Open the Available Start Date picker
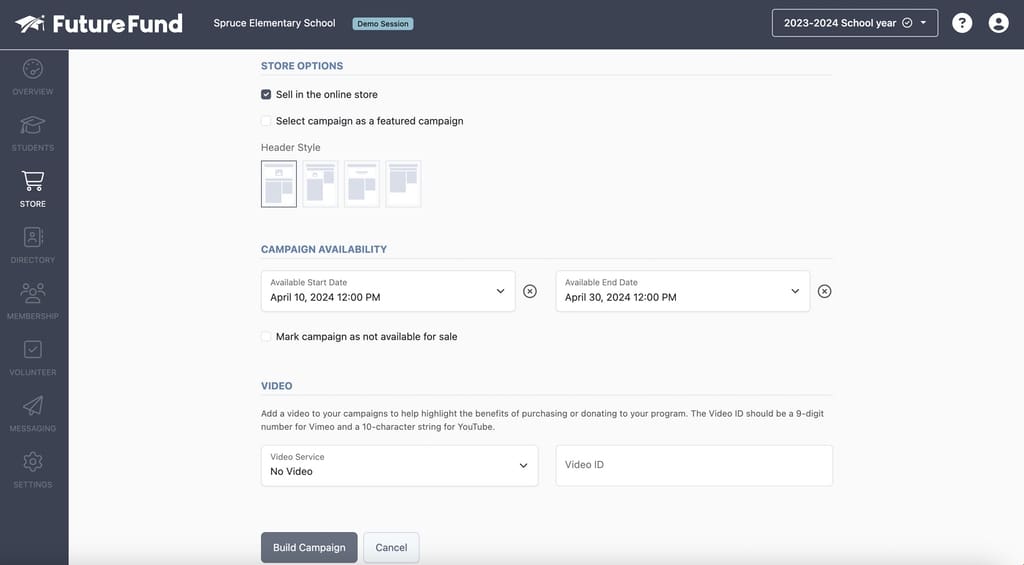This screenshot has width=1024, height=565. pyautogui.click(x=388, y=291)
